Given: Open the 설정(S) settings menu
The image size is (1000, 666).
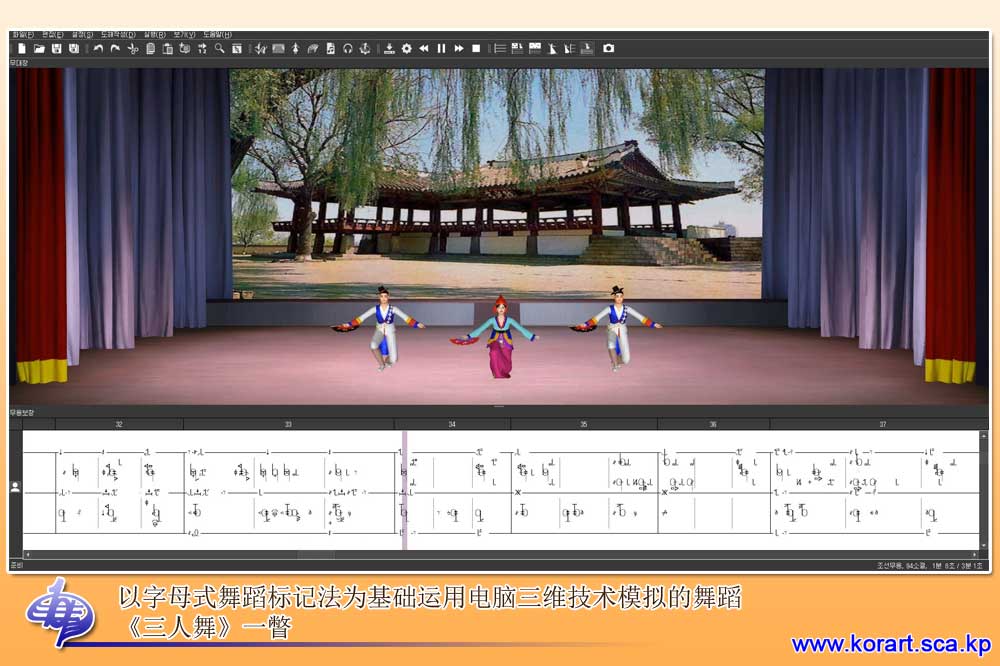Looking at the screenshot, I should point(82,34).
